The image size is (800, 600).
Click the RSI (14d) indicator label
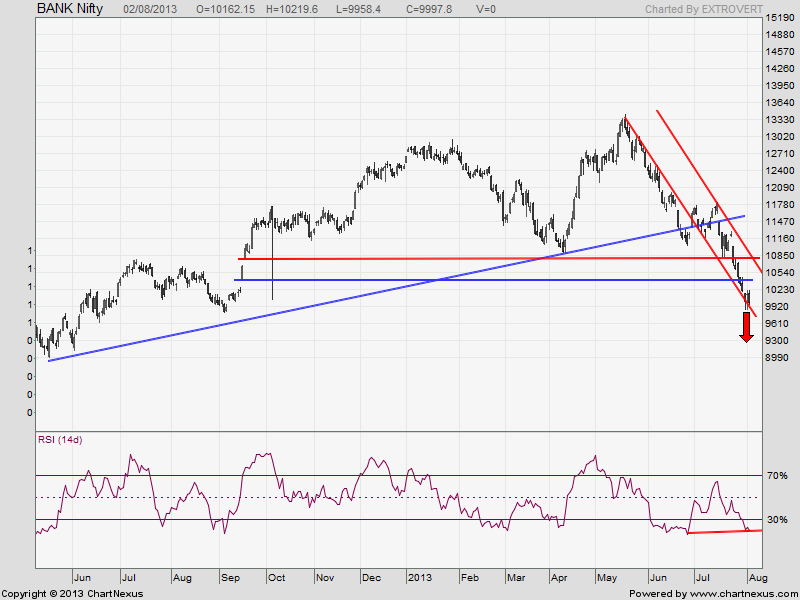coord(61,441)
